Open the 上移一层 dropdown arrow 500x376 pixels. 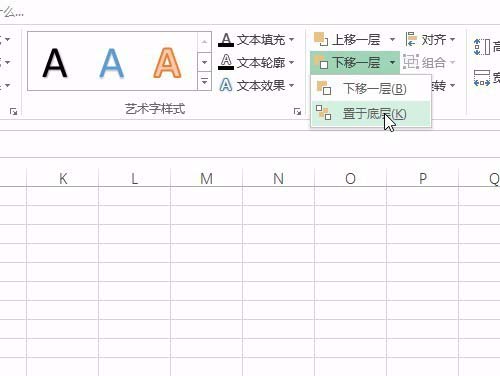click(392, 40)
